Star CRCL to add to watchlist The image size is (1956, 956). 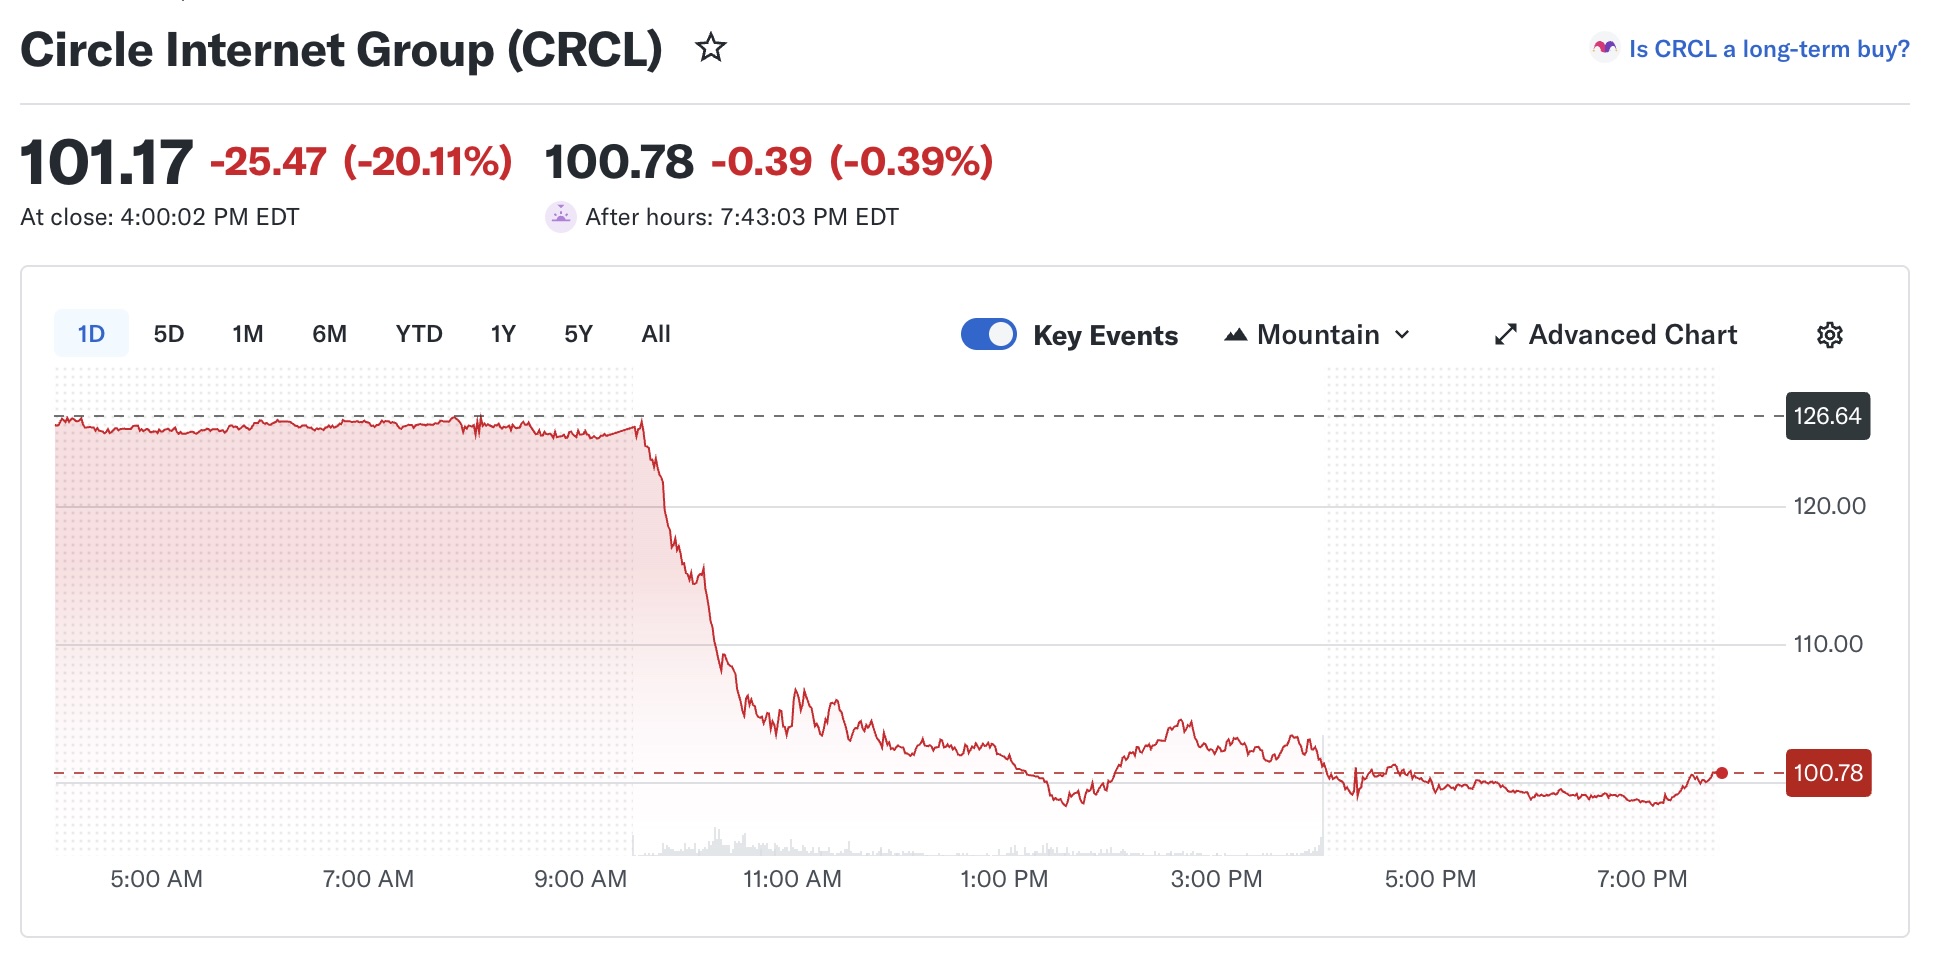[x=711, y=47]
